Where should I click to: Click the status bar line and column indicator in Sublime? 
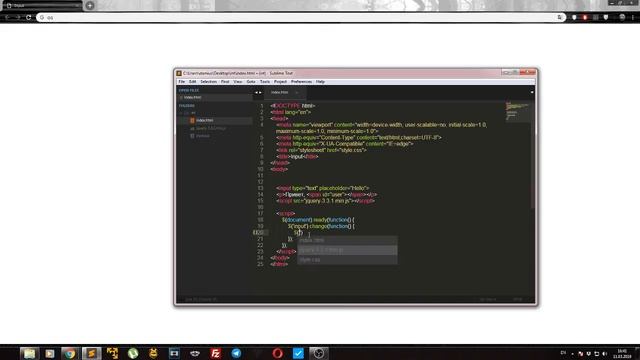pos(201,299)
